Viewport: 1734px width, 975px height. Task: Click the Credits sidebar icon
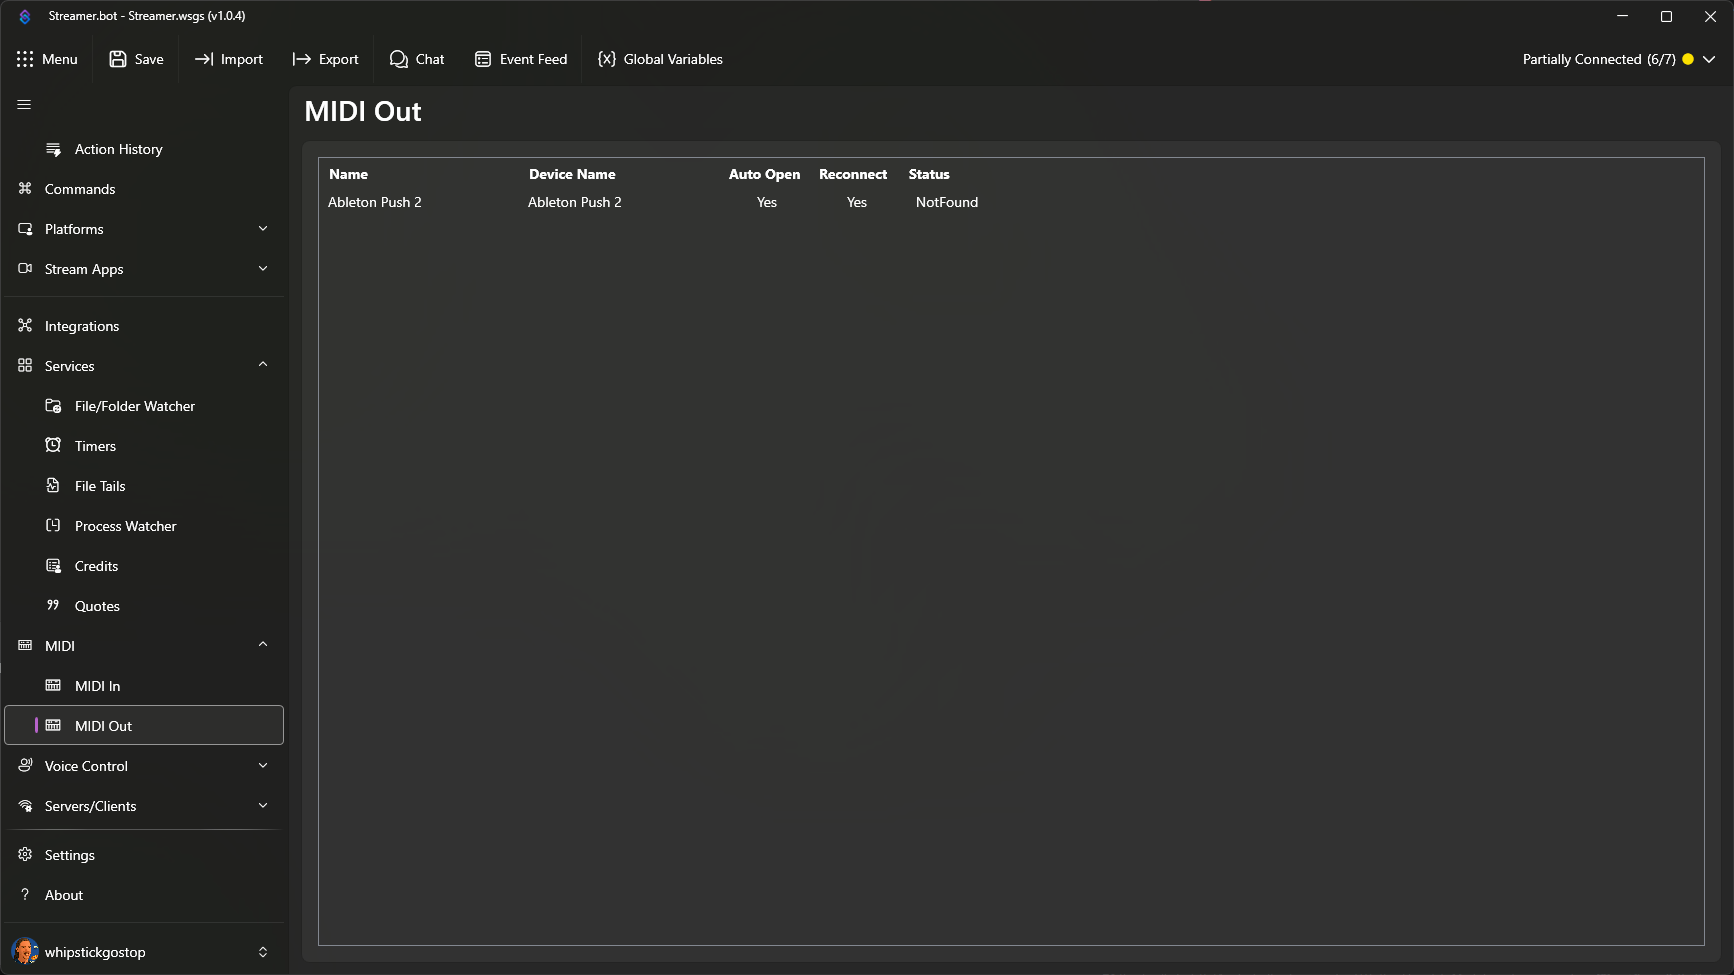pos(54,566)
